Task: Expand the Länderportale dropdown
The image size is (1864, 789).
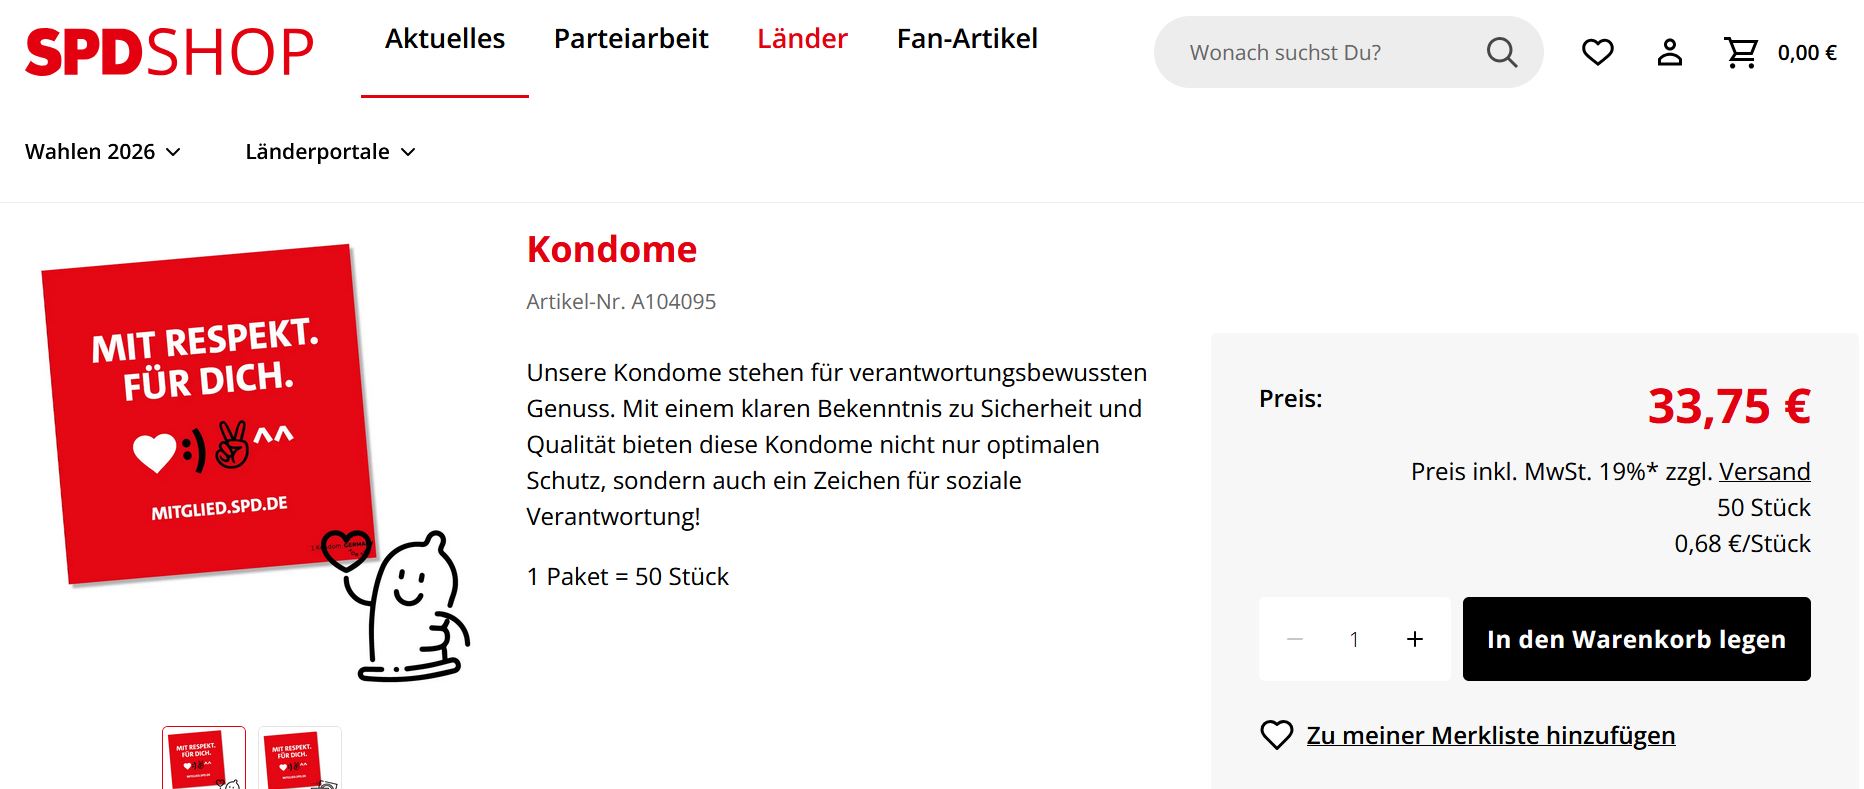Action: 330,152
